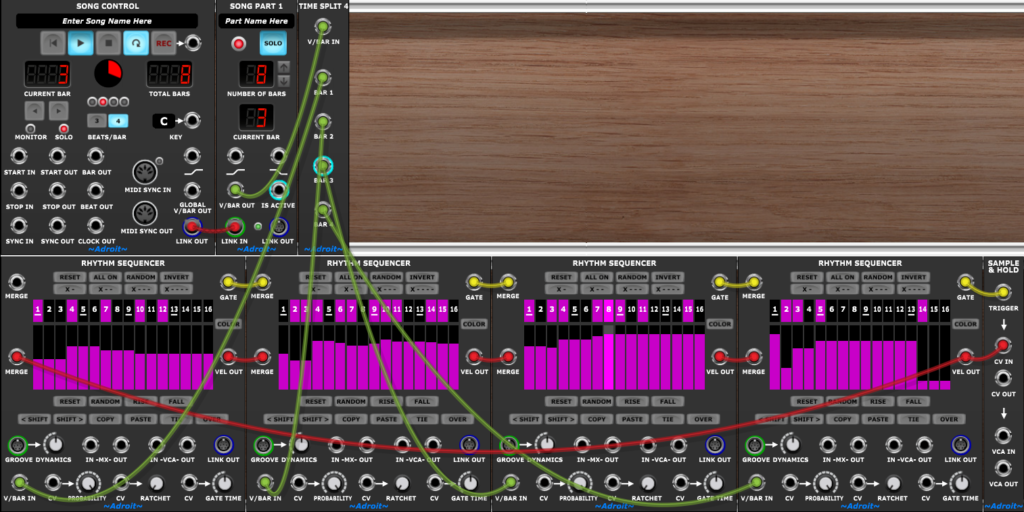Image resolution: width=1024 pixels, height=512 pixels.
Task: Click the Song Control LINK OUT socket
Action: [x=191, y=227]
